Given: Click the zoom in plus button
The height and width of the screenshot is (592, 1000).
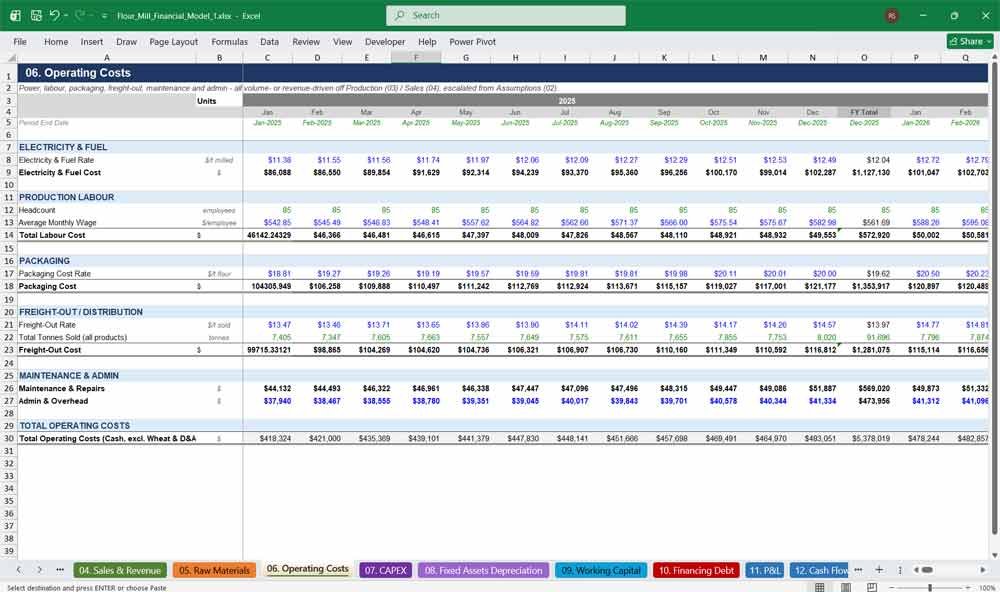Looking at the screenshot, I should click(969, 588).
